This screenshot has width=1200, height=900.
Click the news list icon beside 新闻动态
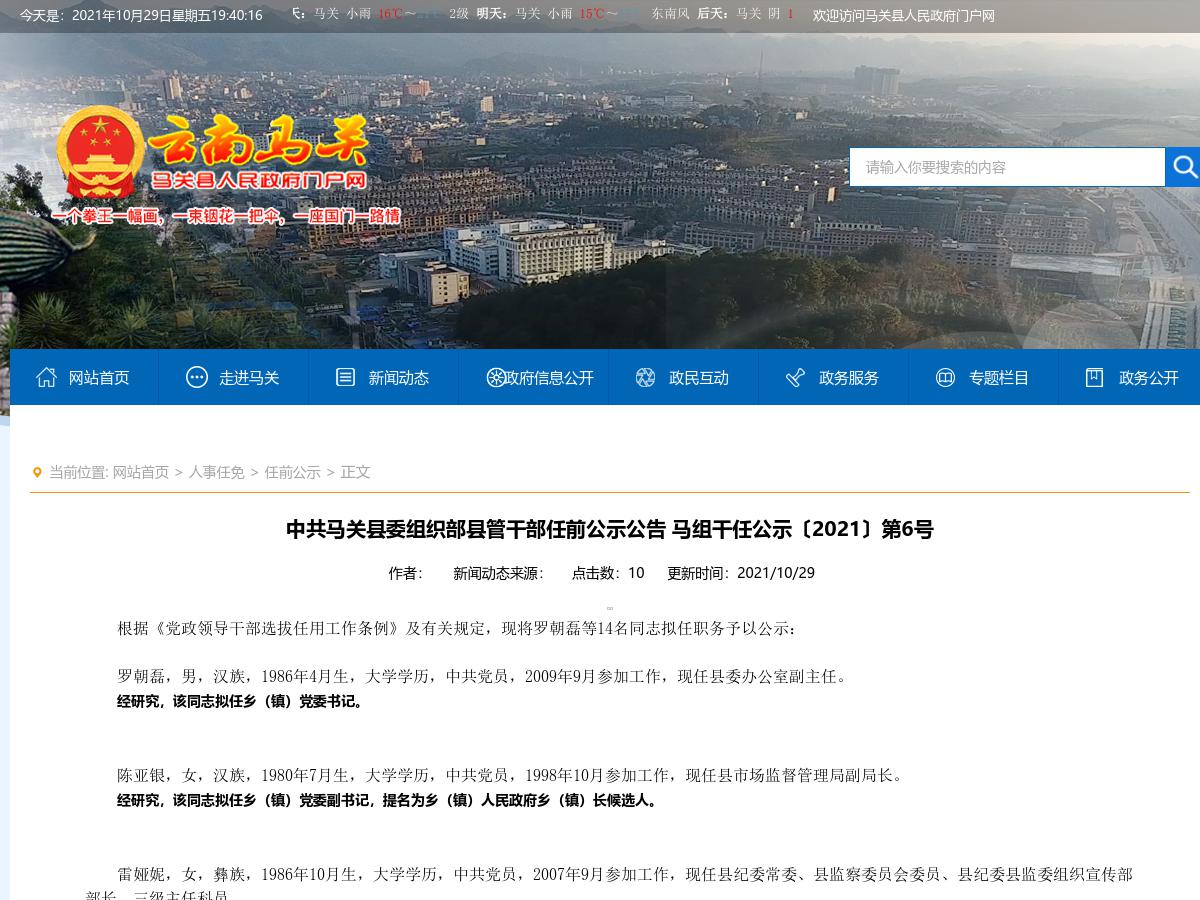346,377
